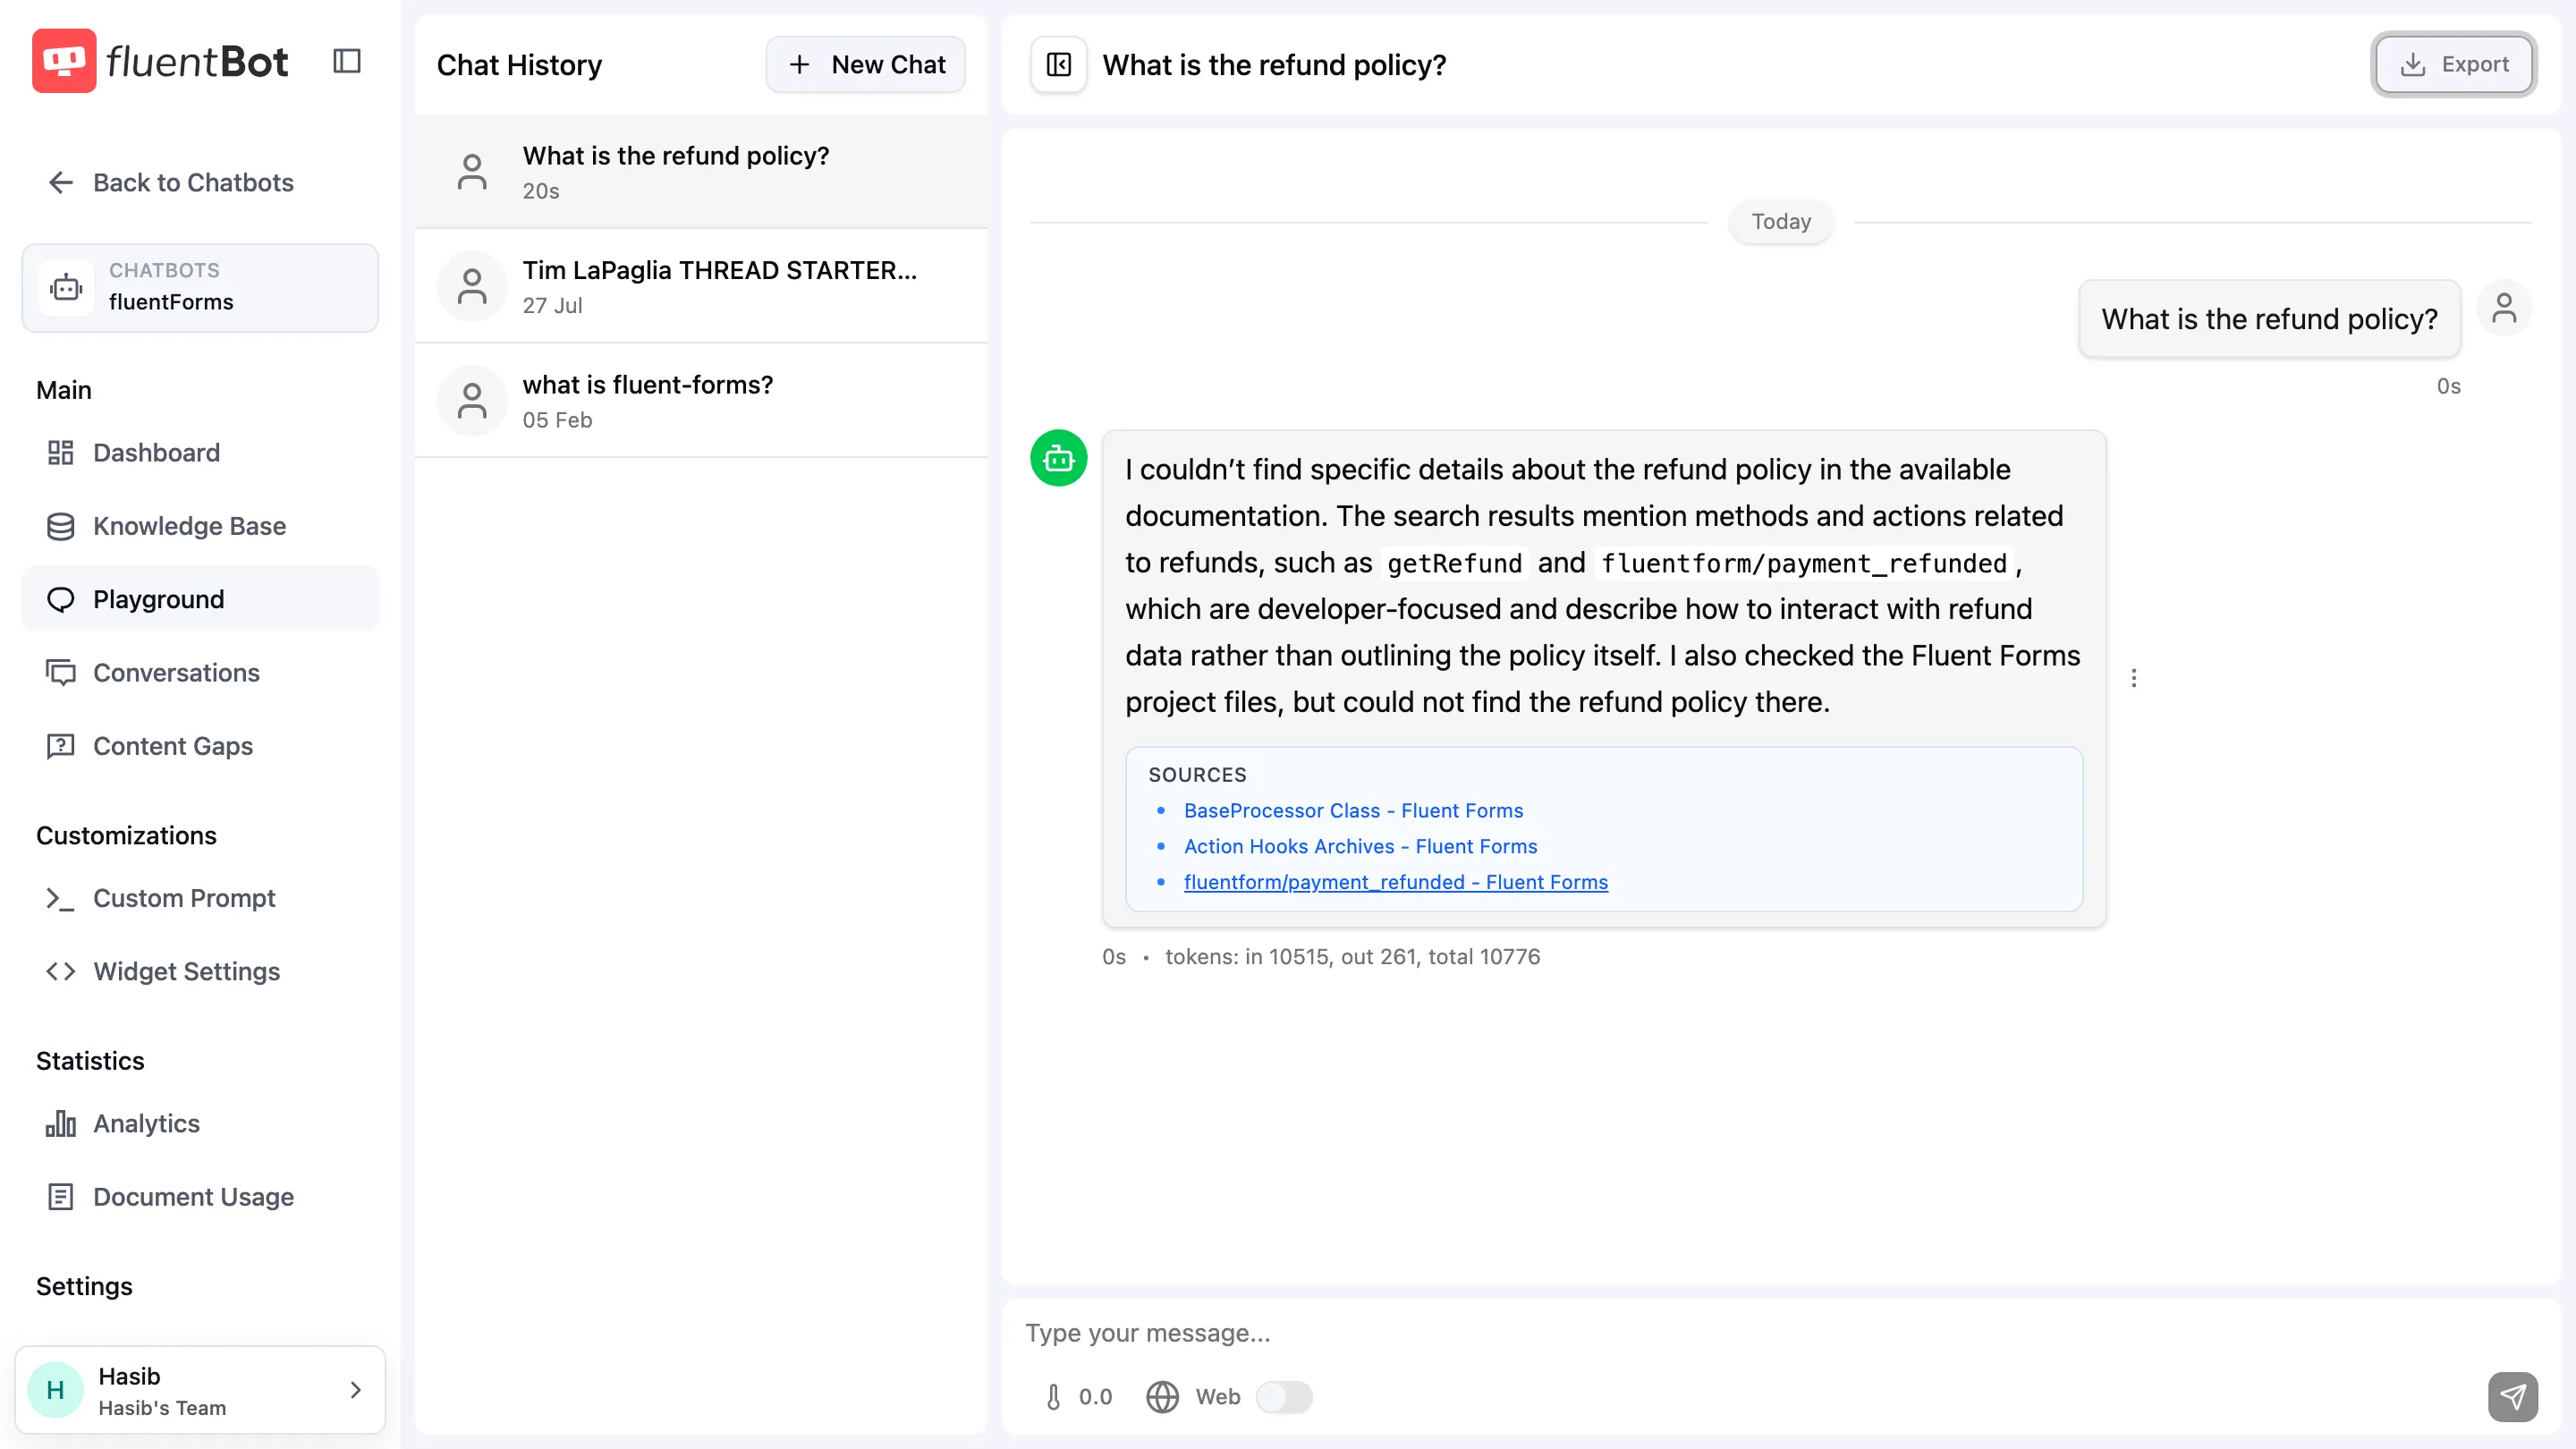Click the Today date separator
The height and width of the screenshot is (1449, 2576).
[1781, 221]
